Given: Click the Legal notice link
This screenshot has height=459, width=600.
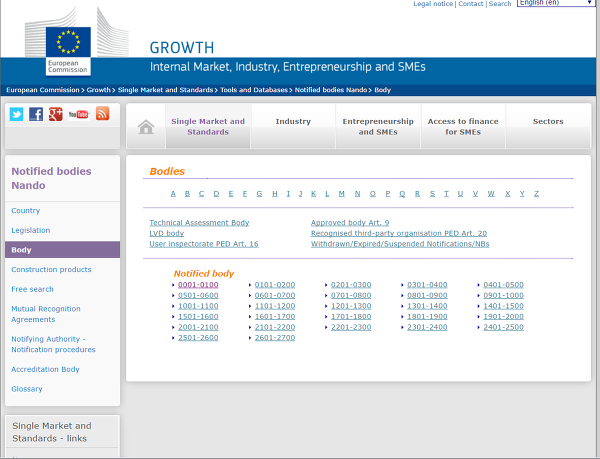Looking at the screenshot, I should click(x=433, y=4).
